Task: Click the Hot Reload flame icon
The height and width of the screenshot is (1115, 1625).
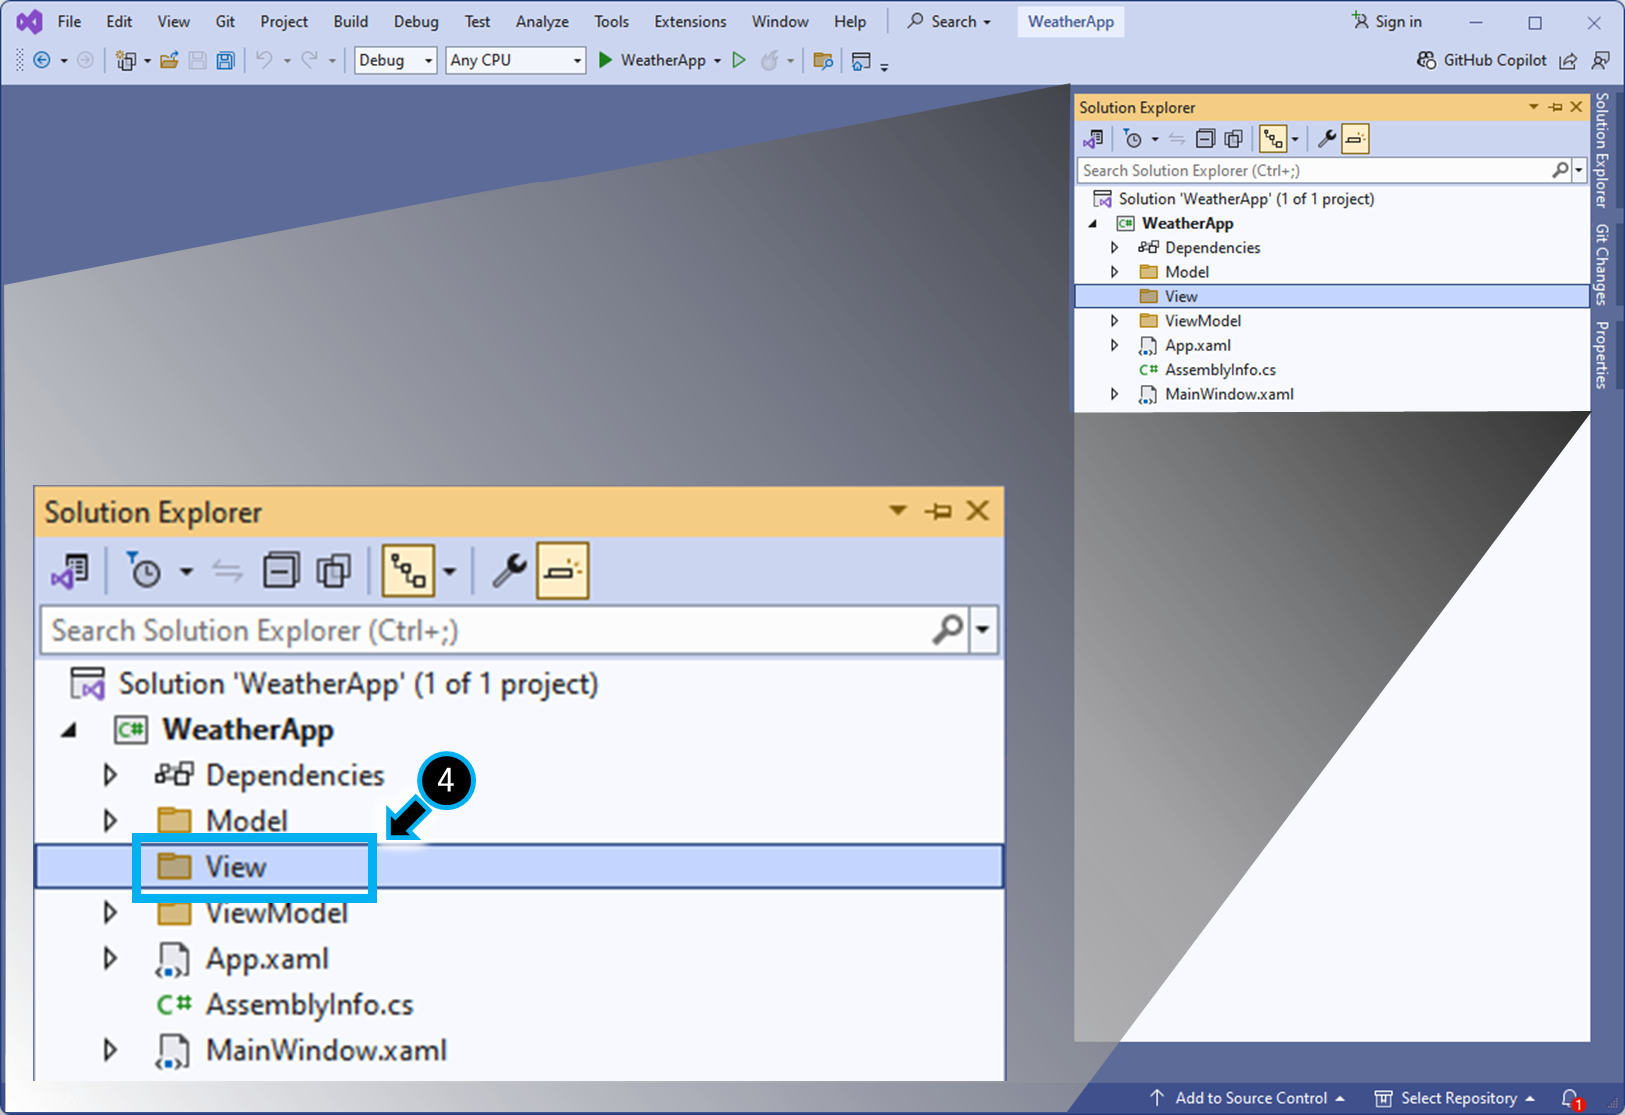Action: tap(769, 60)
